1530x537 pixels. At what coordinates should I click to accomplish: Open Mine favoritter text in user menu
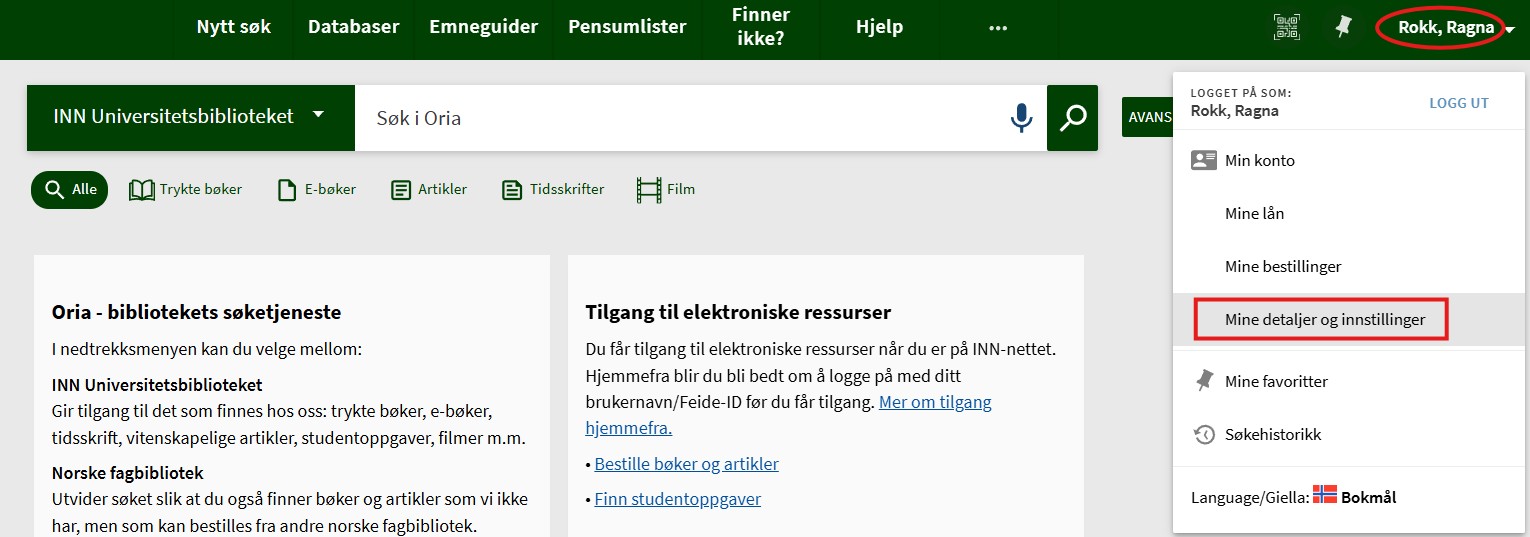tap(1277, 381)
